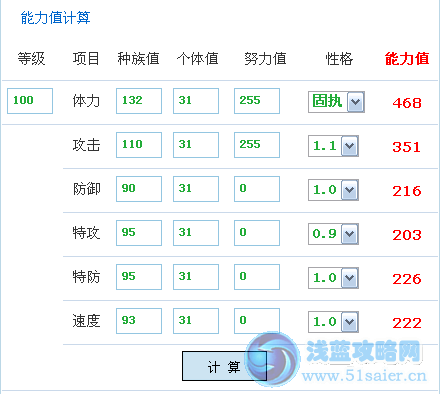Select the 特防 努力值 input field

point(257,277)
